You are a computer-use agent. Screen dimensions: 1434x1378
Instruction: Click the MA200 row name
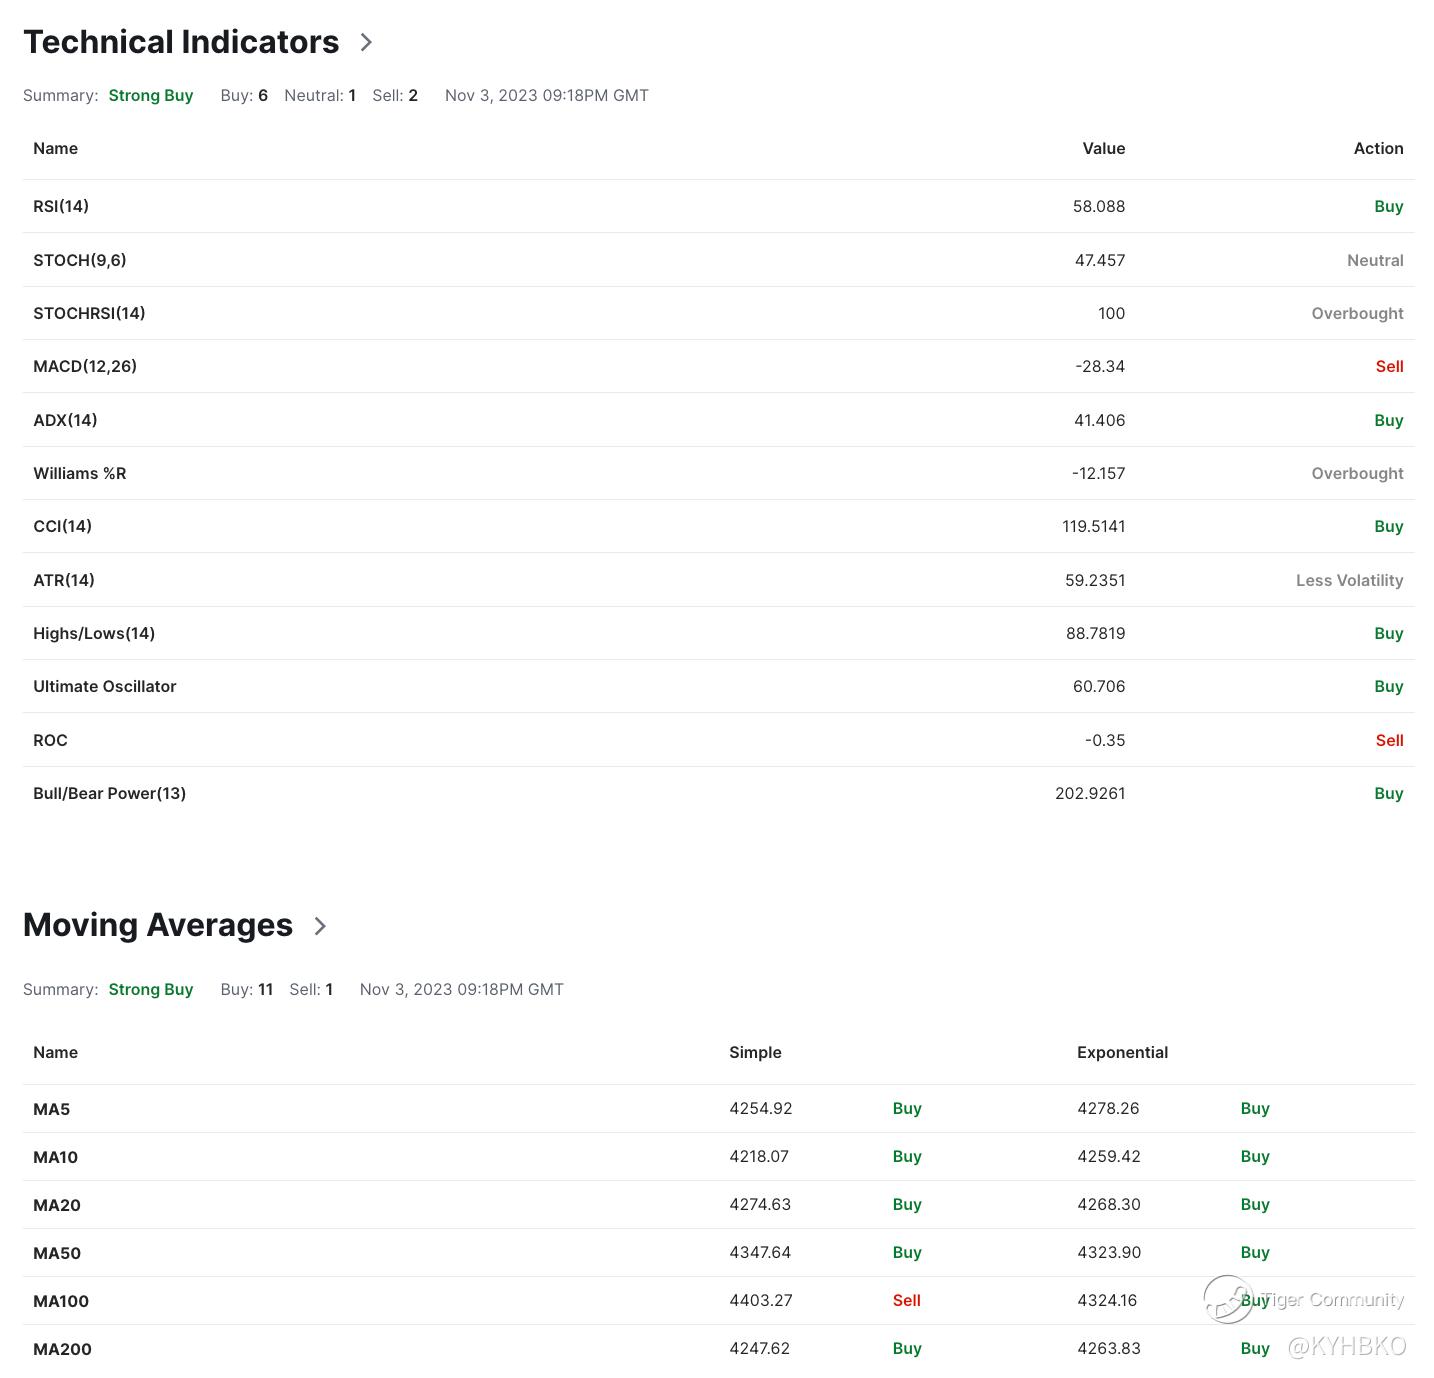62,1349
